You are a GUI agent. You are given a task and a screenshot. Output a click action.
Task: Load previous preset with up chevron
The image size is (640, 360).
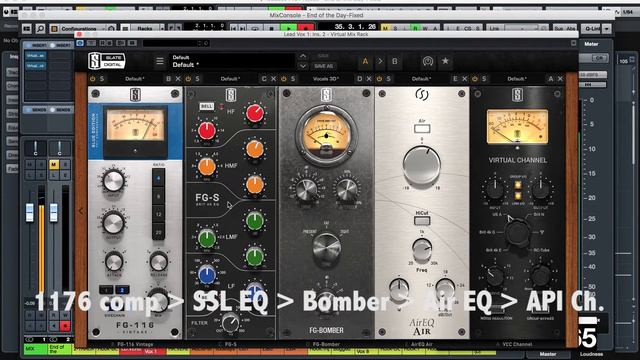(x=303, y=56)
